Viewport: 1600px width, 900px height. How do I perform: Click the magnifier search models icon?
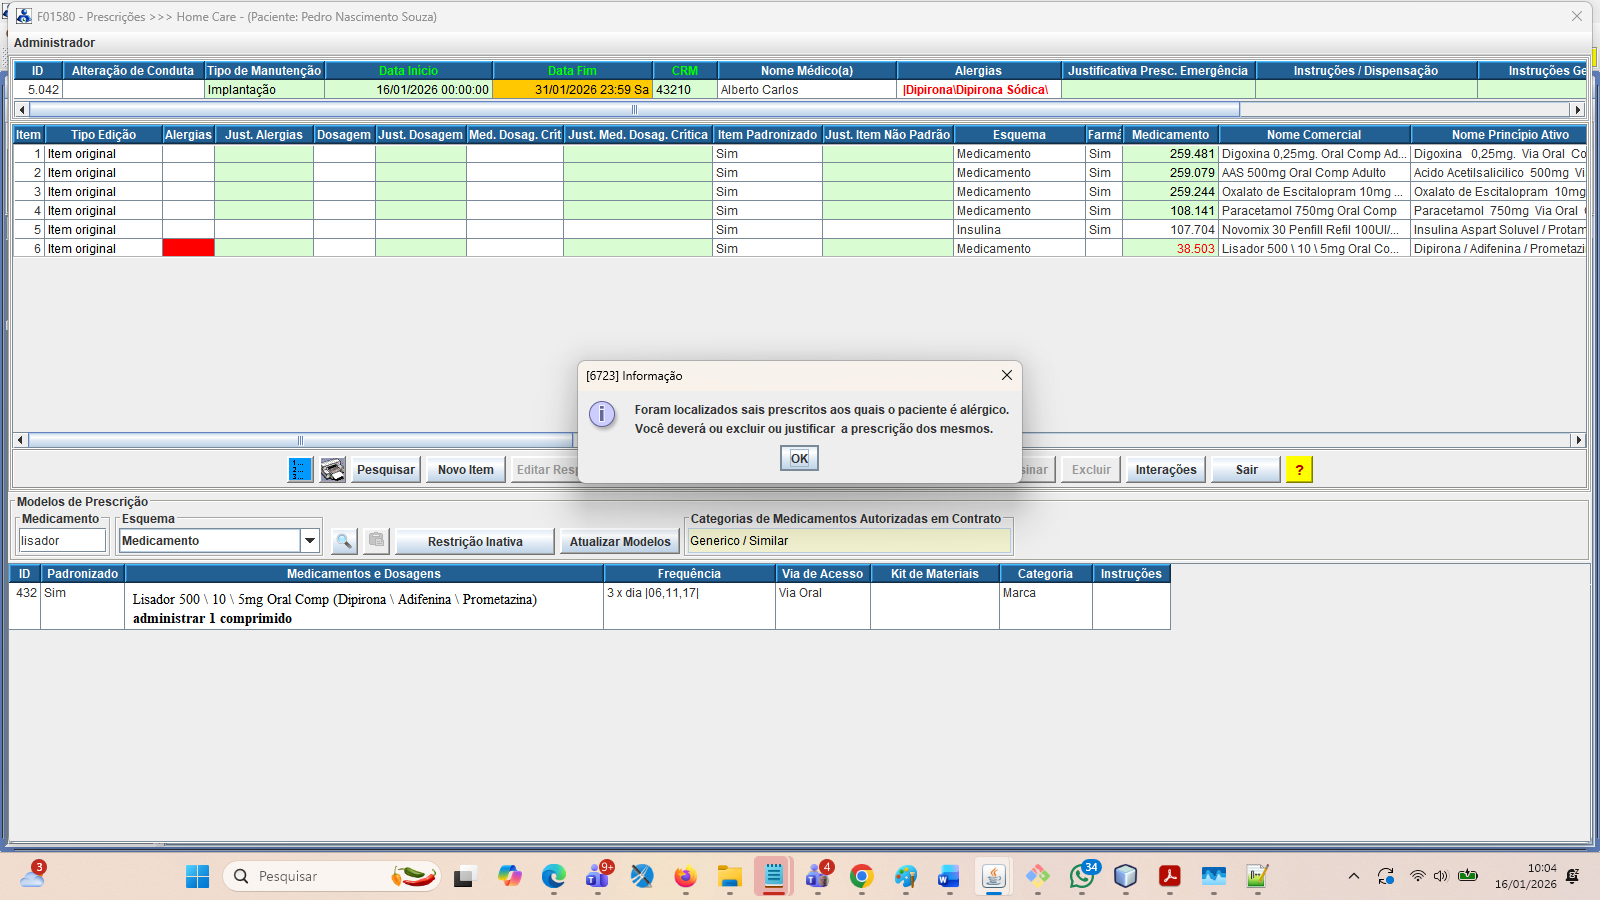point(344,541)
